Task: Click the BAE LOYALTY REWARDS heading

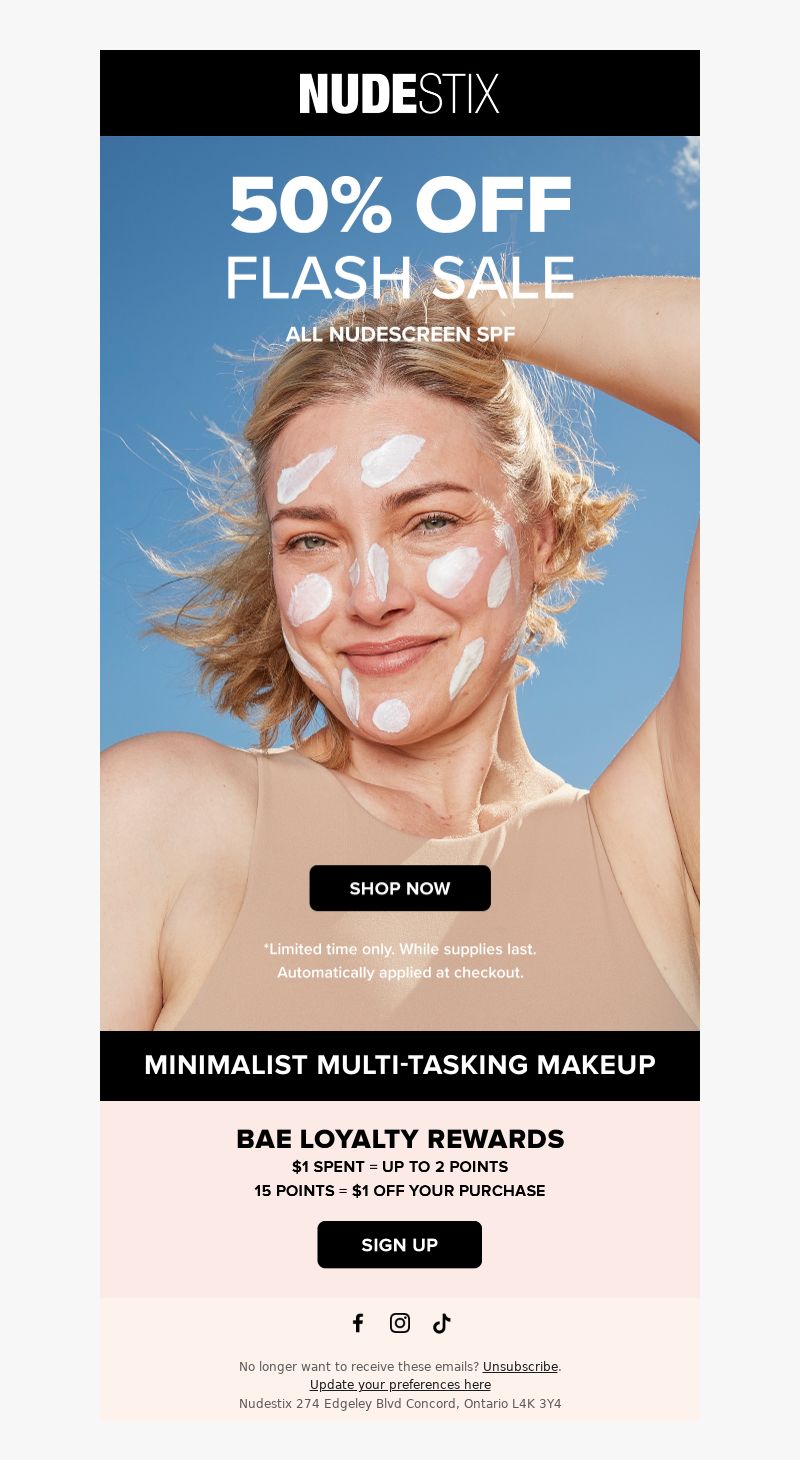Action: (x=400, y=1139)
